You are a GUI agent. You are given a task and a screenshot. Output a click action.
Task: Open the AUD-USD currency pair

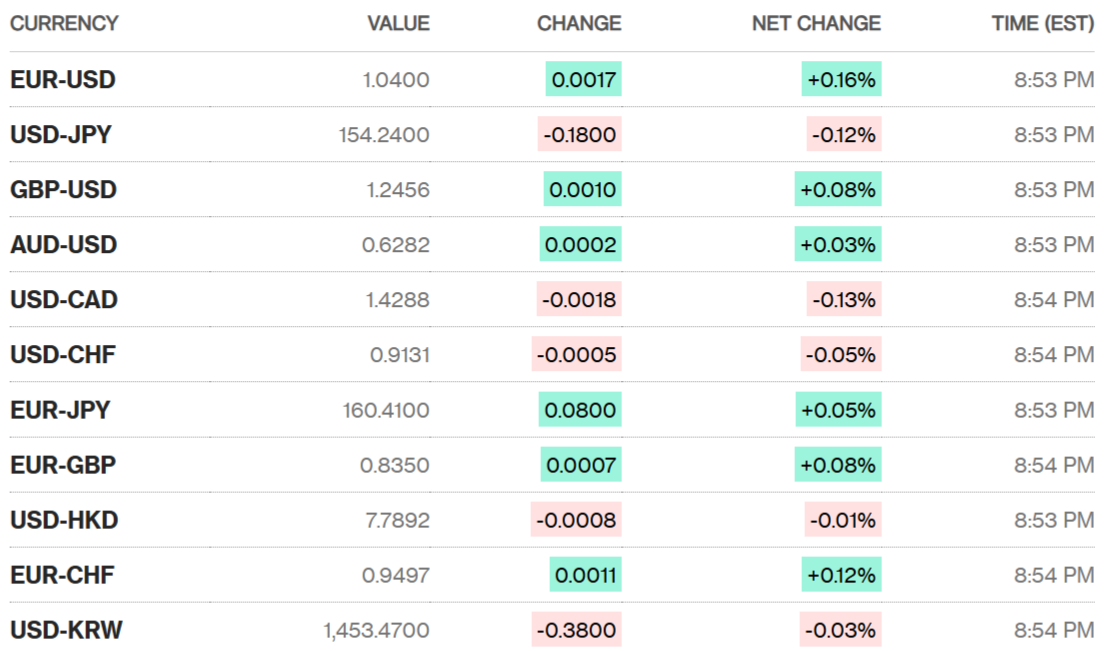pos(64,245)
